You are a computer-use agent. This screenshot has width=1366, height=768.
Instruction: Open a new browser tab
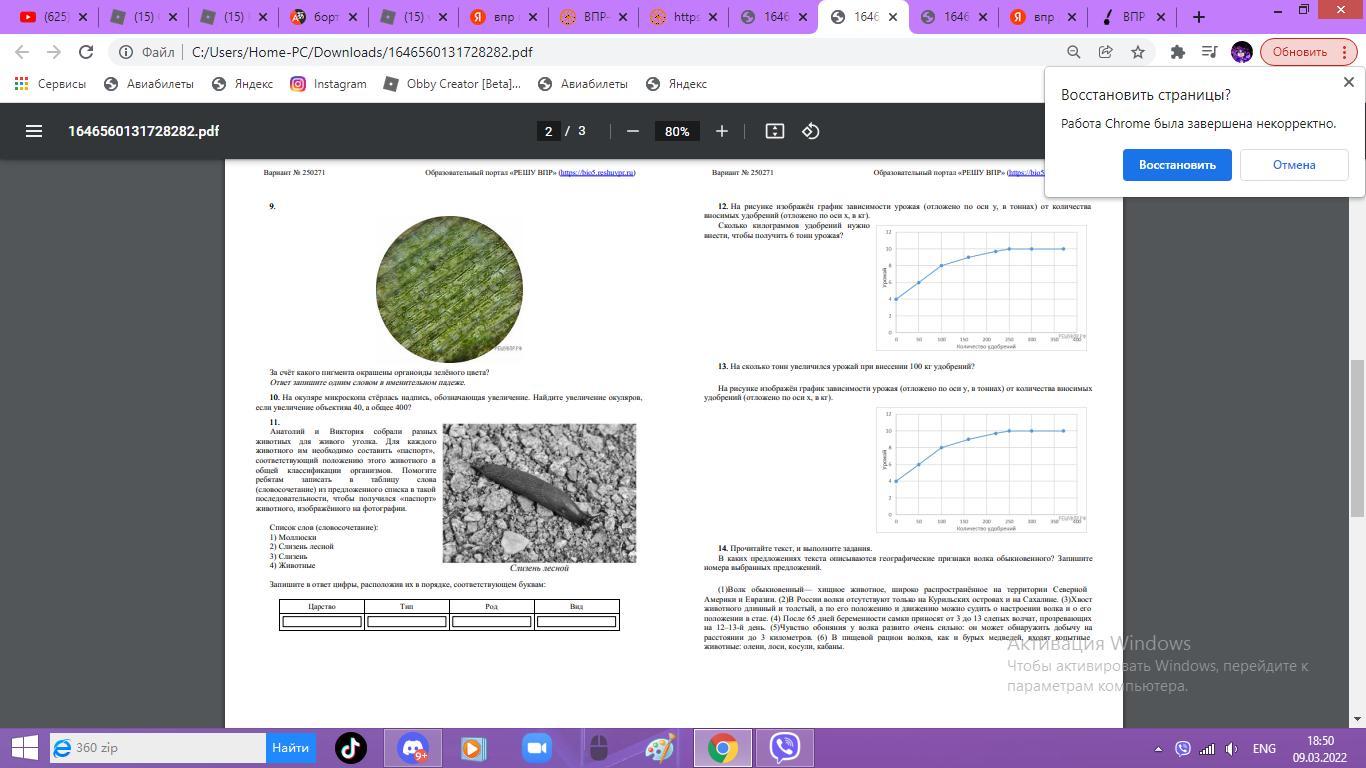coord(1198,17)
